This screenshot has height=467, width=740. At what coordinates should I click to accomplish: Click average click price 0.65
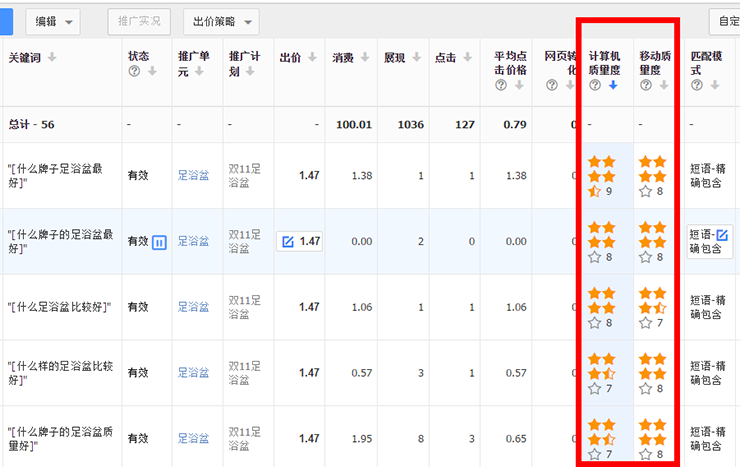click(x=516, y=439)
